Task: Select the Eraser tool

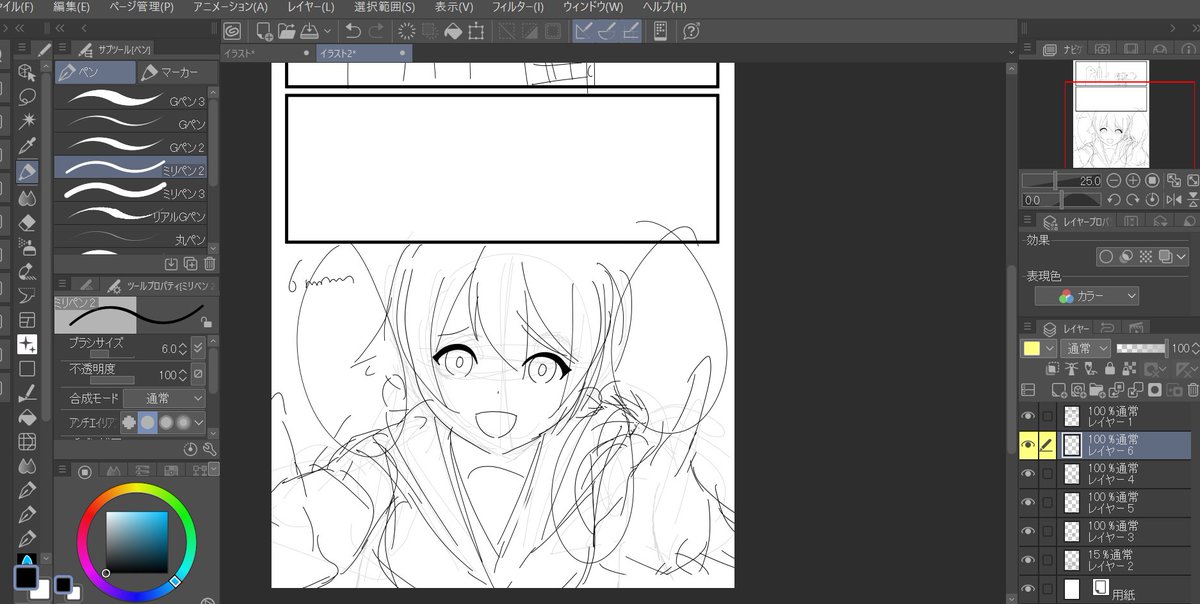Action: tap(27, 221)
